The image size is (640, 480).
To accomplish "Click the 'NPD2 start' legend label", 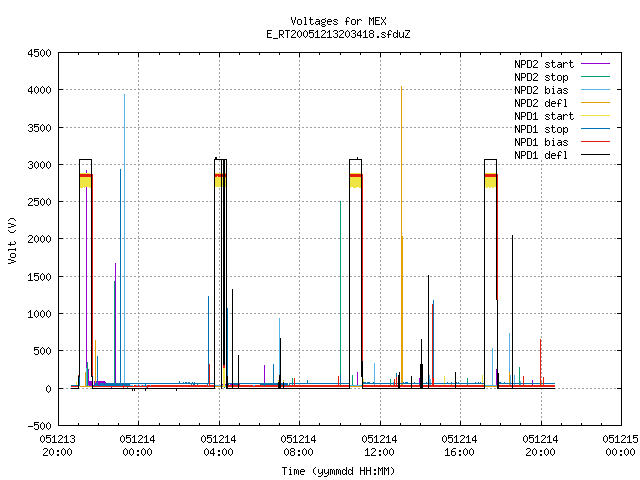I will pyautogui.click(x=544, y=64).
